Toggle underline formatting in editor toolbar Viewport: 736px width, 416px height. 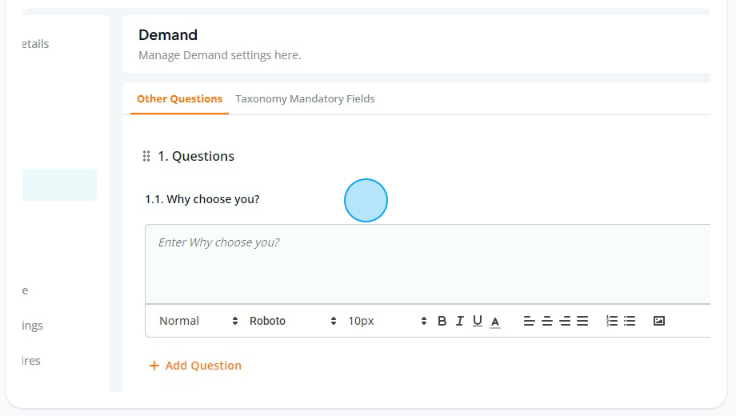coord(477,321)
